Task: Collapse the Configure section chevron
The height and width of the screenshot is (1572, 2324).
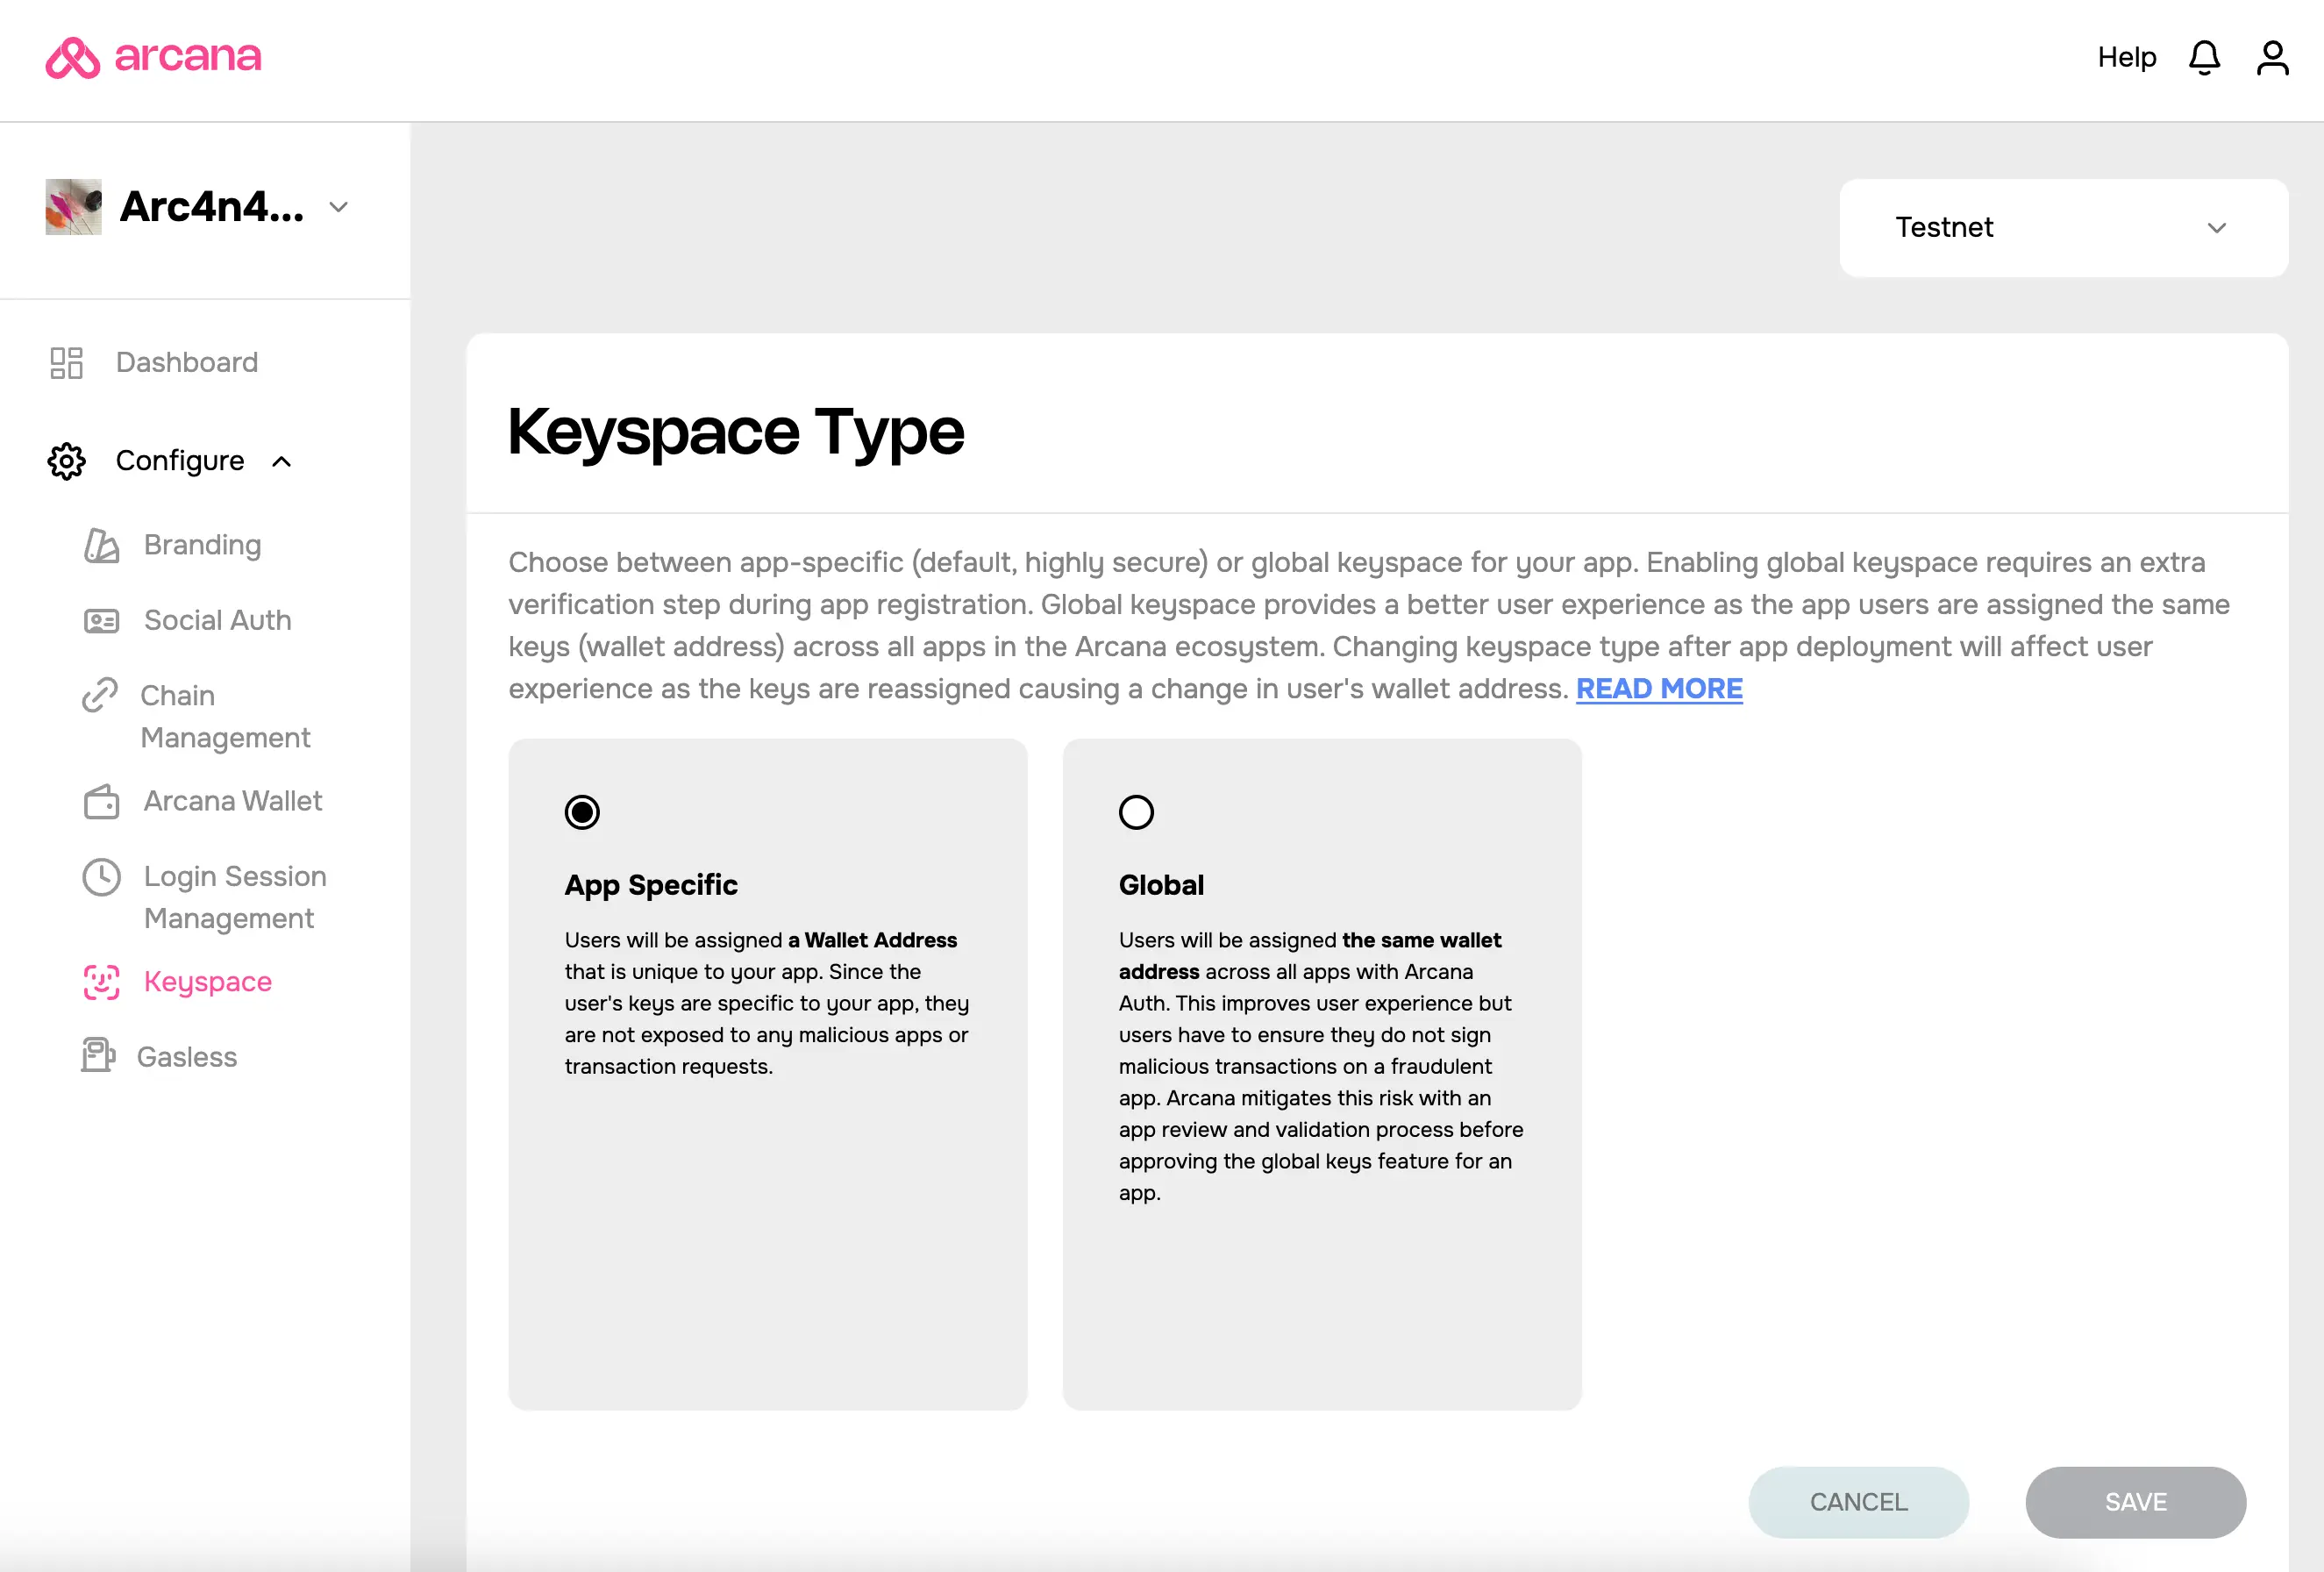Action: coord(282,461)
